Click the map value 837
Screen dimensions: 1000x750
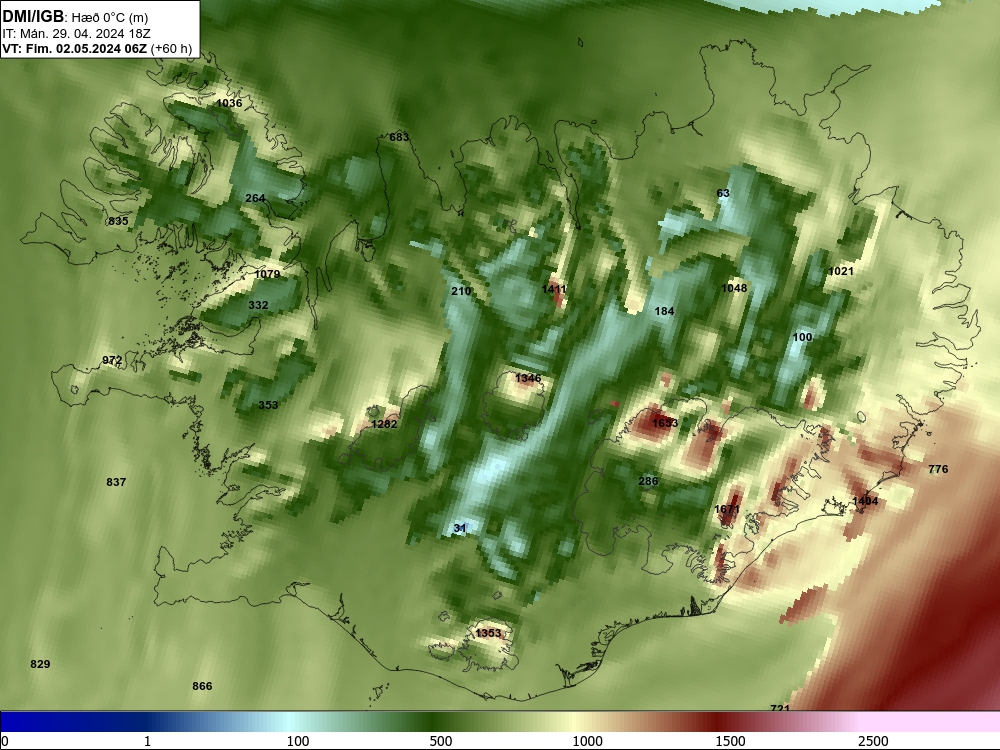coord(116,482)
